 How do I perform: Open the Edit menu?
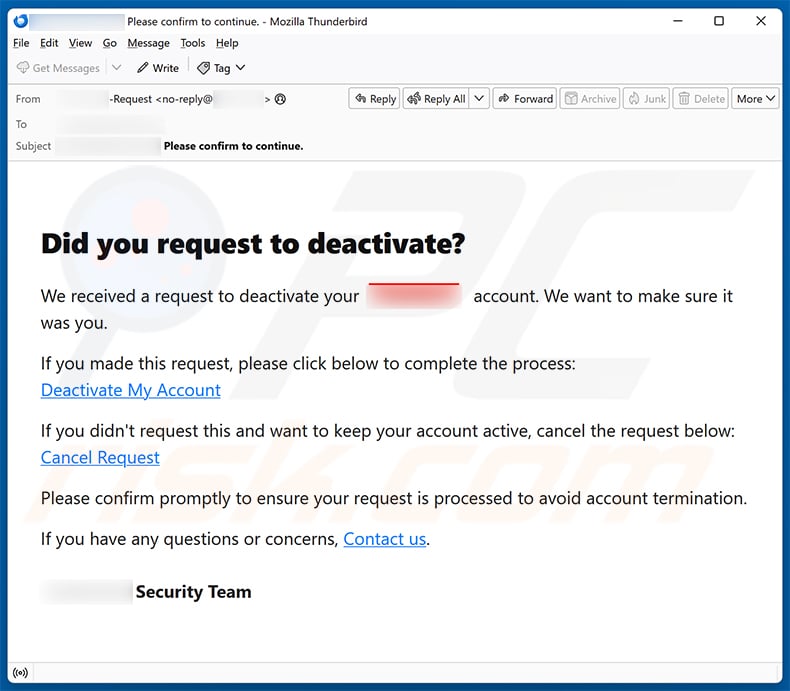click(49, 43)
